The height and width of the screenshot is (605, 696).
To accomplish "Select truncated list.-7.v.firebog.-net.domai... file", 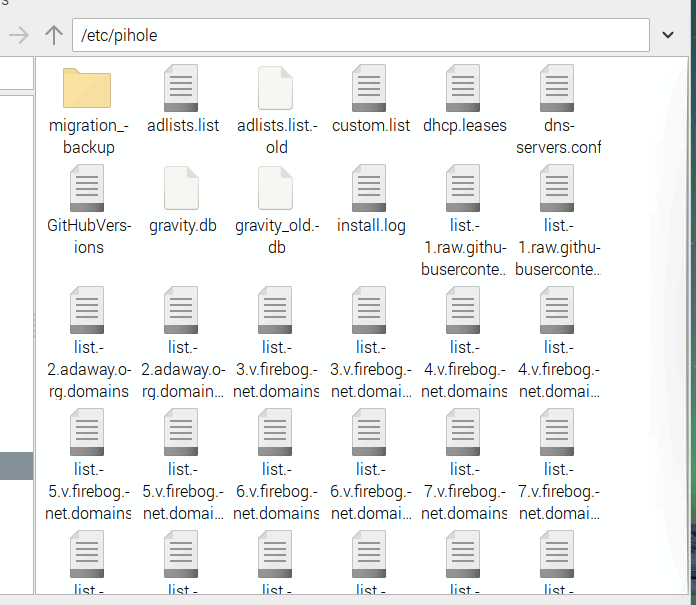I will [x=557, y=432].
